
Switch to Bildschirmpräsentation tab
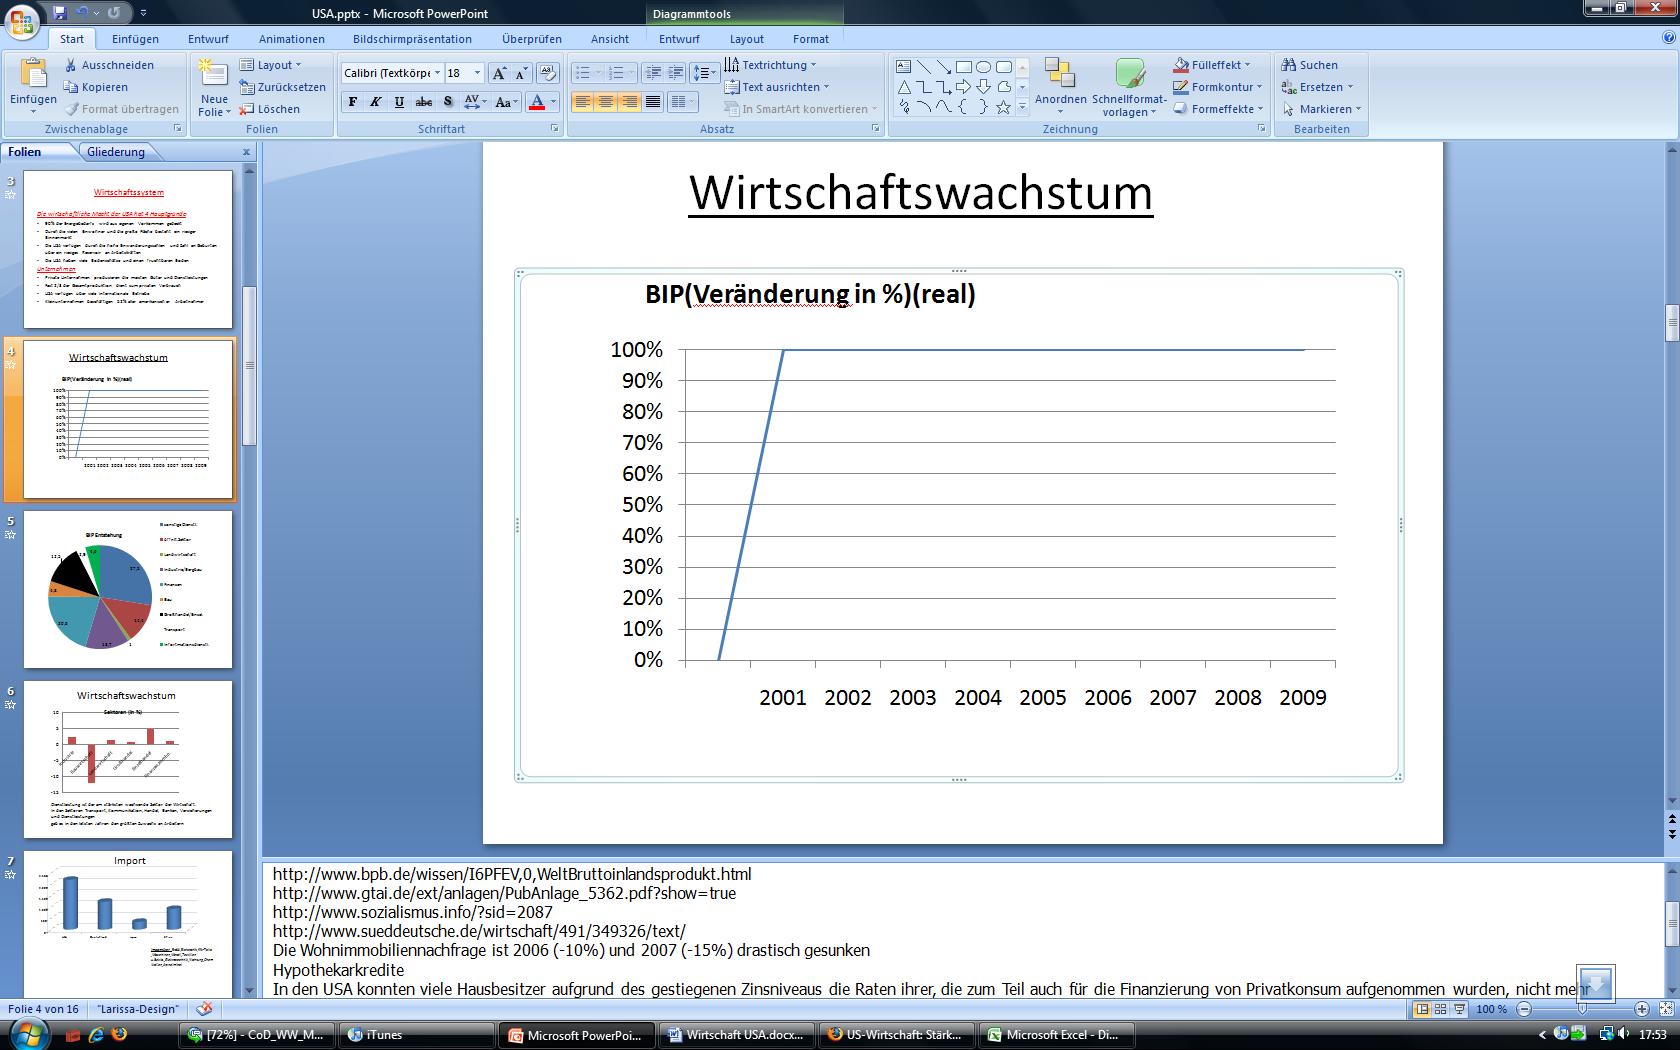click(x=412, y=39)
